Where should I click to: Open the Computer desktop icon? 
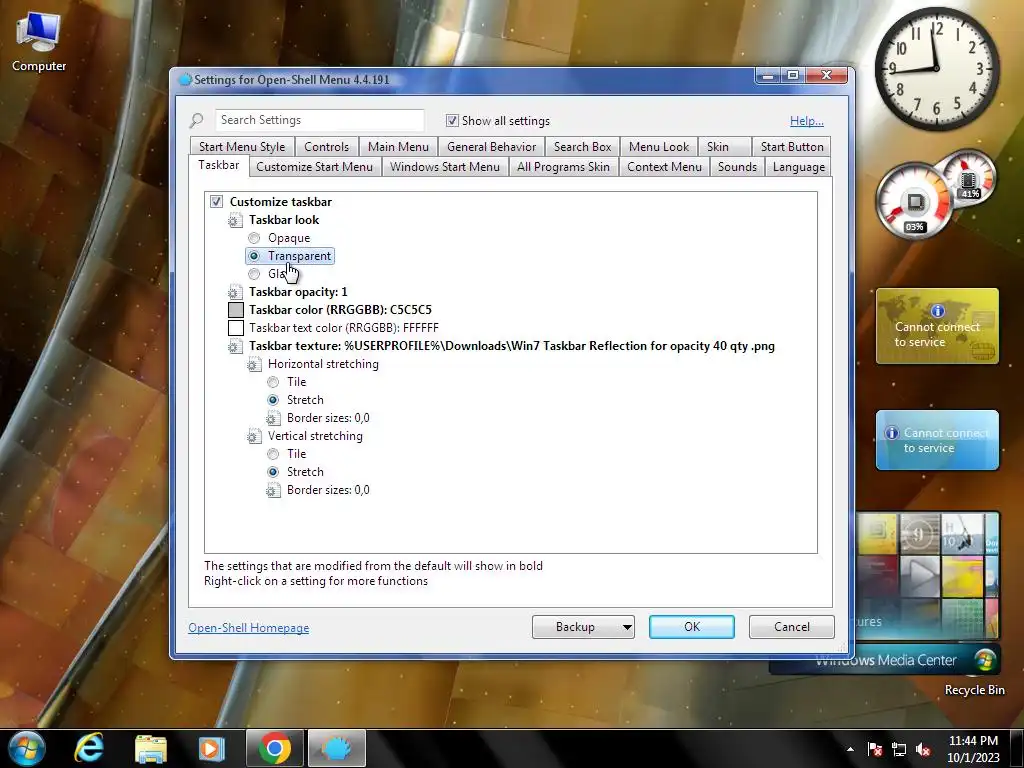[39, 40]
